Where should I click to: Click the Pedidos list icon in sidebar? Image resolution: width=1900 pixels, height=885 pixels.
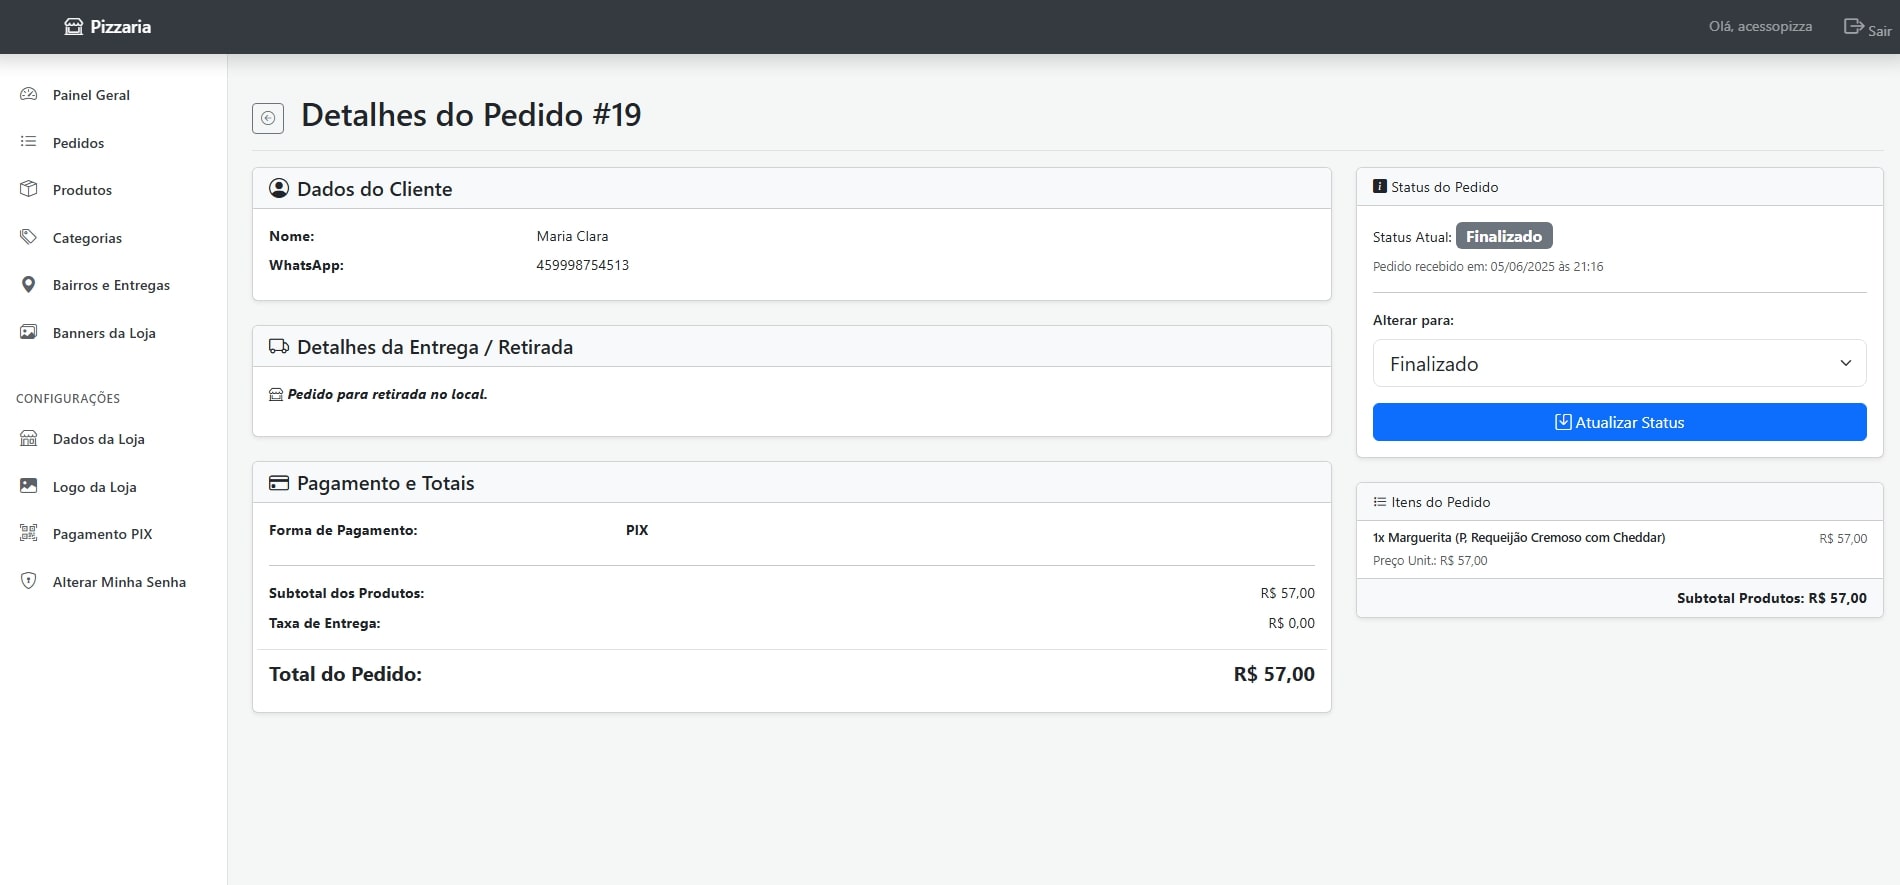(29, 142)
